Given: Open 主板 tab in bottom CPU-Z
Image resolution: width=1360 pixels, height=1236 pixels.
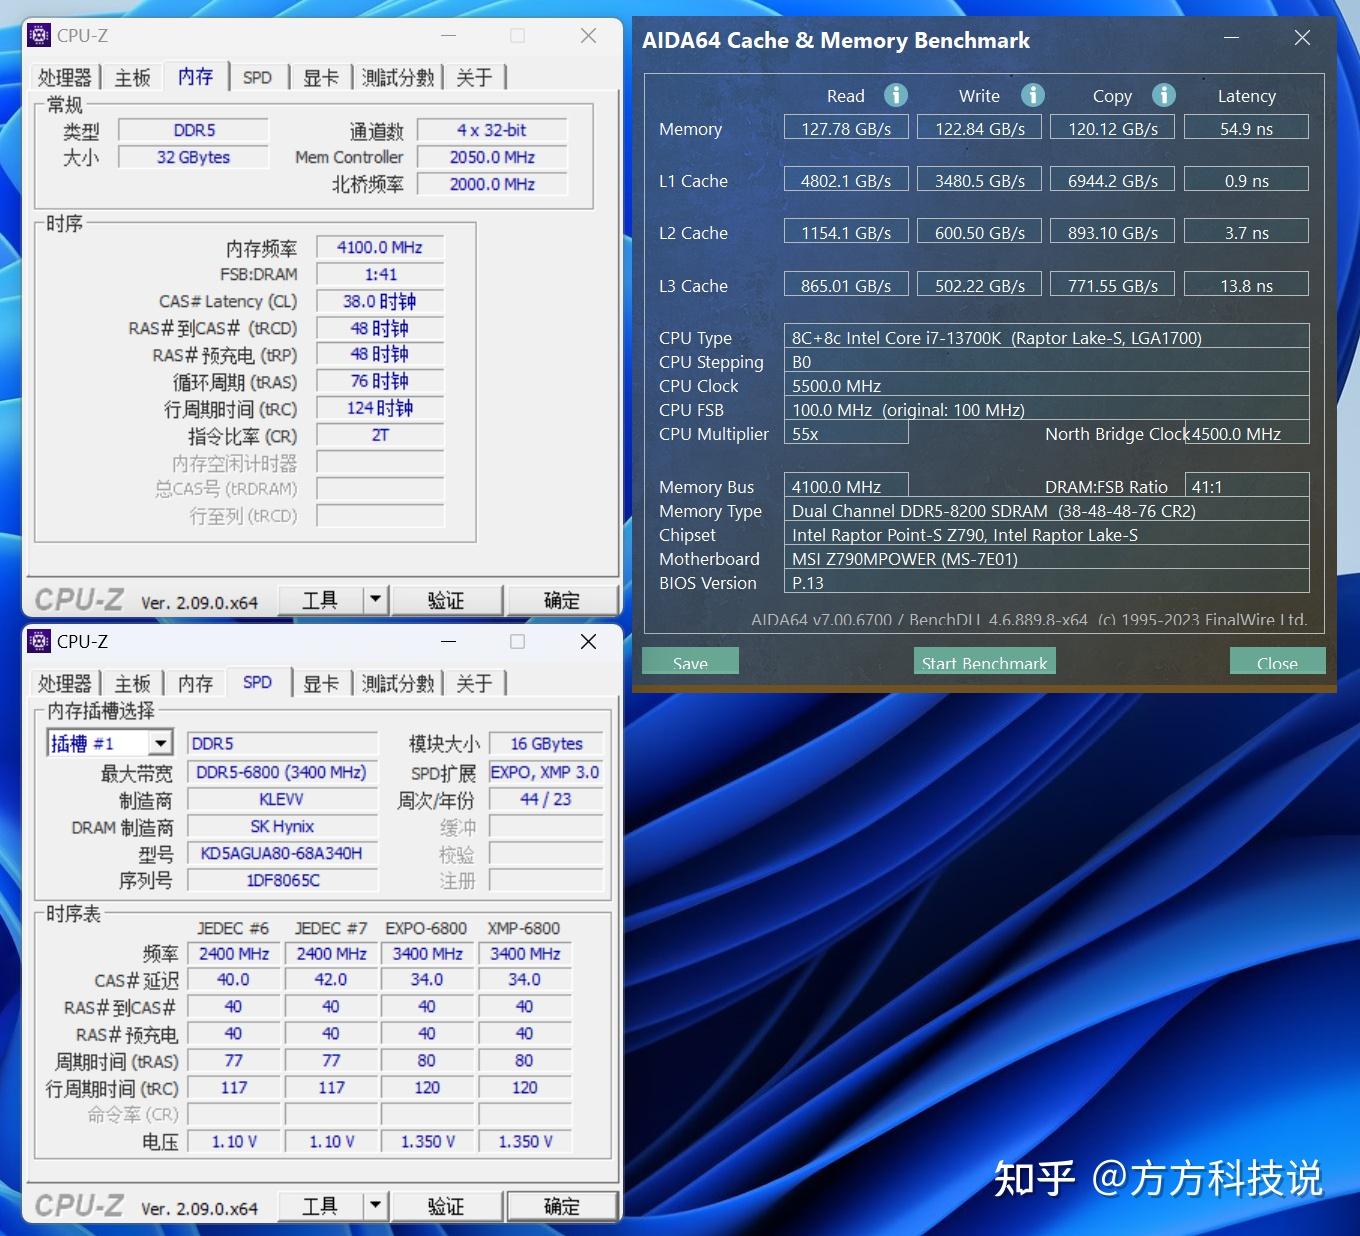Looking at the screenshot, I should (132, 684).
